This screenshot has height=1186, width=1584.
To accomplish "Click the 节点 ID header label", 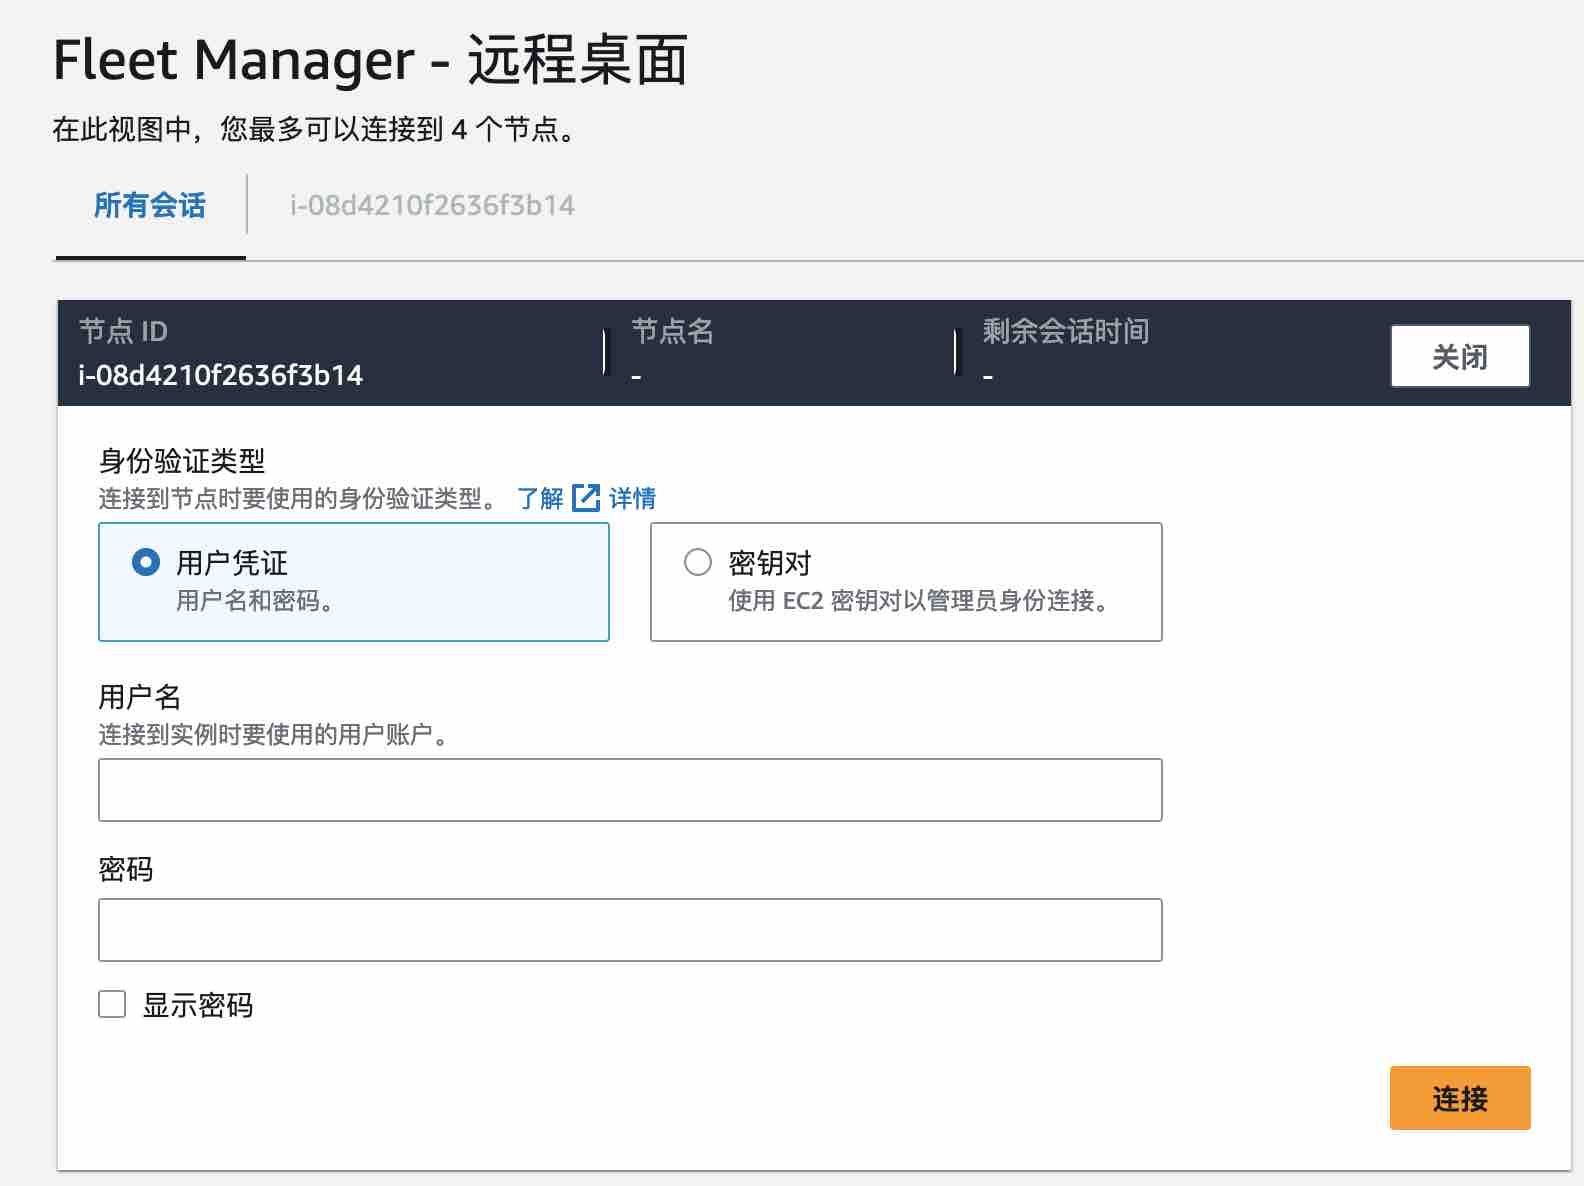I will 123,331.
